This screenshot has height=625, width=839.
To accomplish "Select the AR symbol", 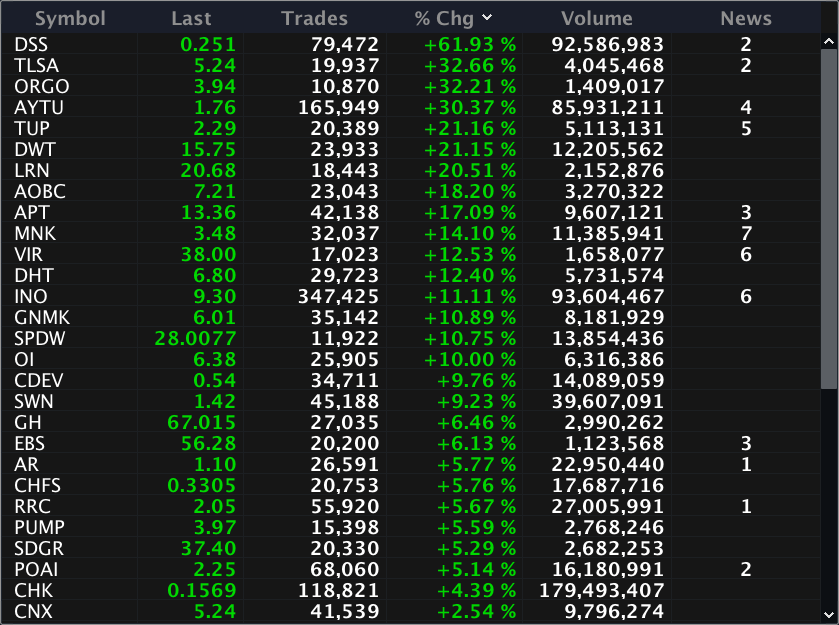I will pos(27,464).
